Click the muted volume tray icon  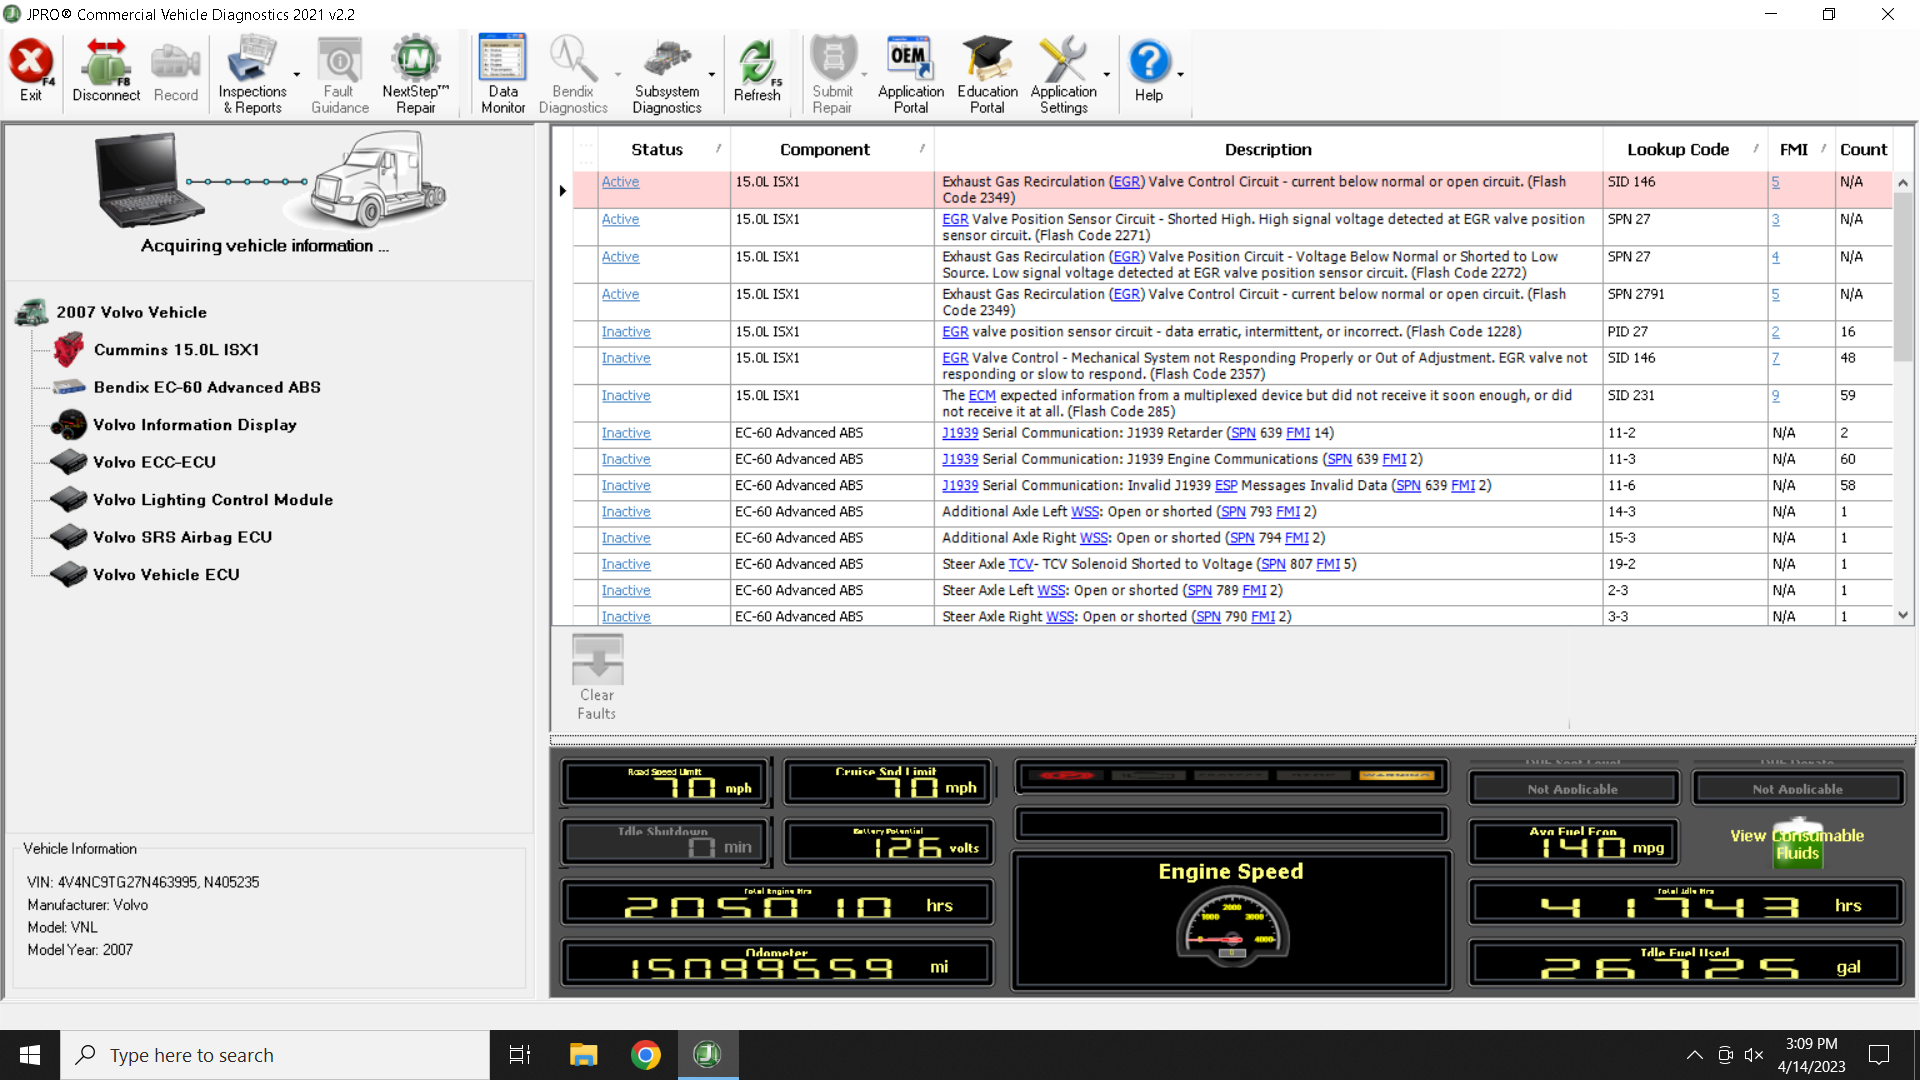coord(1753,1055)
